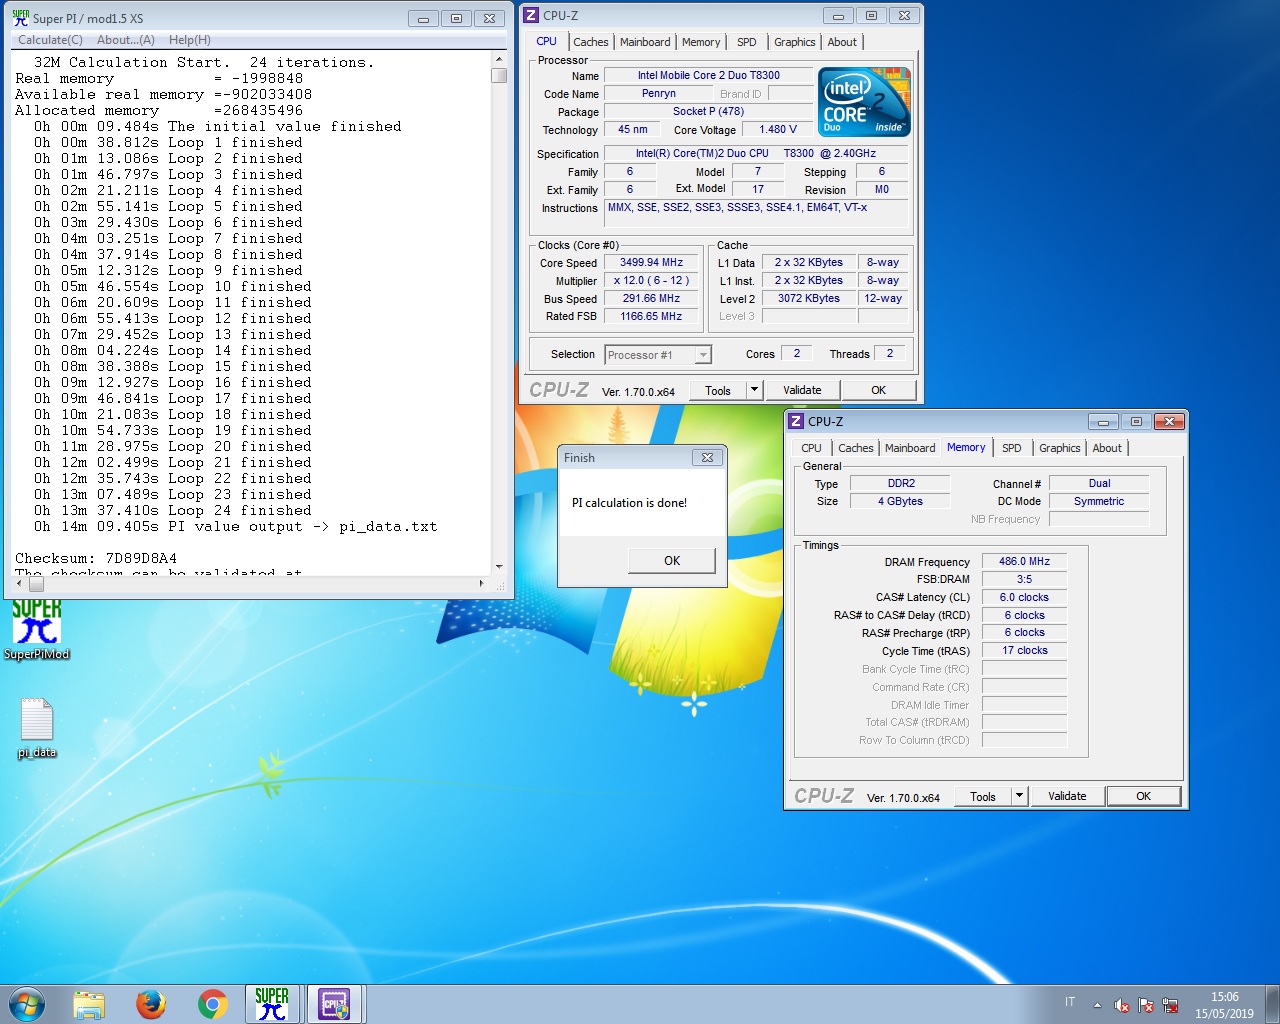Viewport: 1280px width, 1024px height.
Task: Switch to Mainboard tab in top CPU-Z window
Action: [x=645, y=42]
